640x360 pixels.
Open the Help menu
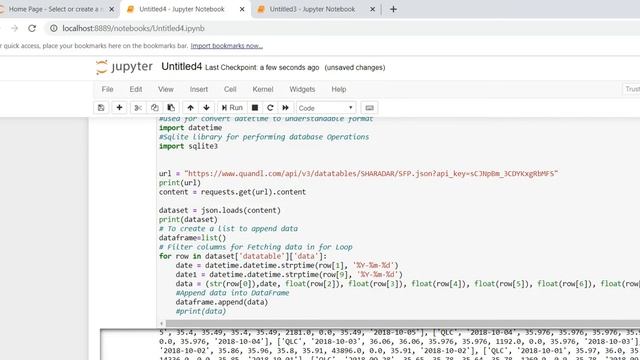[x=339, y=89]
